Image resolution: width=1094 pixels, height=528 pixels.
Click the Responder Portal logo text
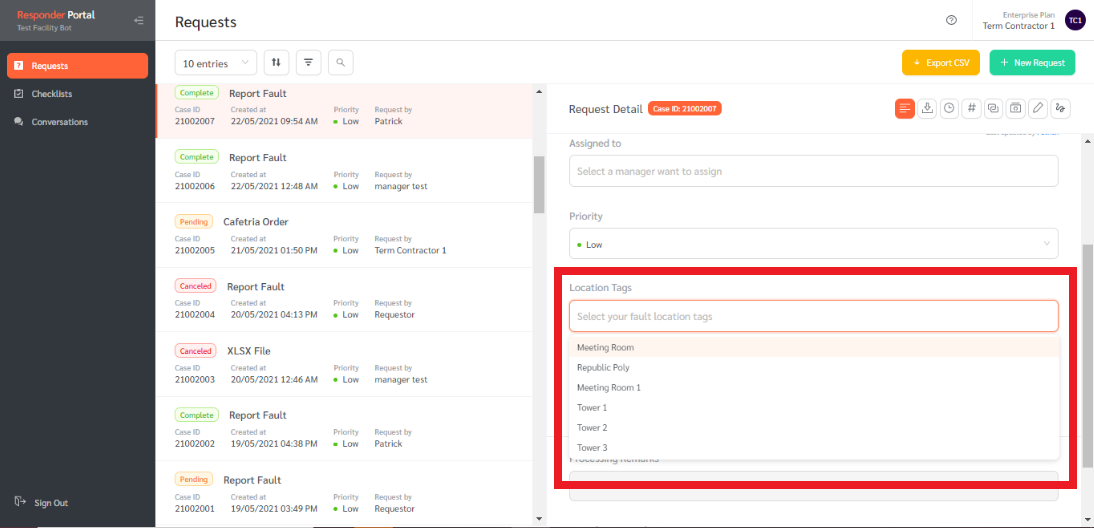[56, 15]
